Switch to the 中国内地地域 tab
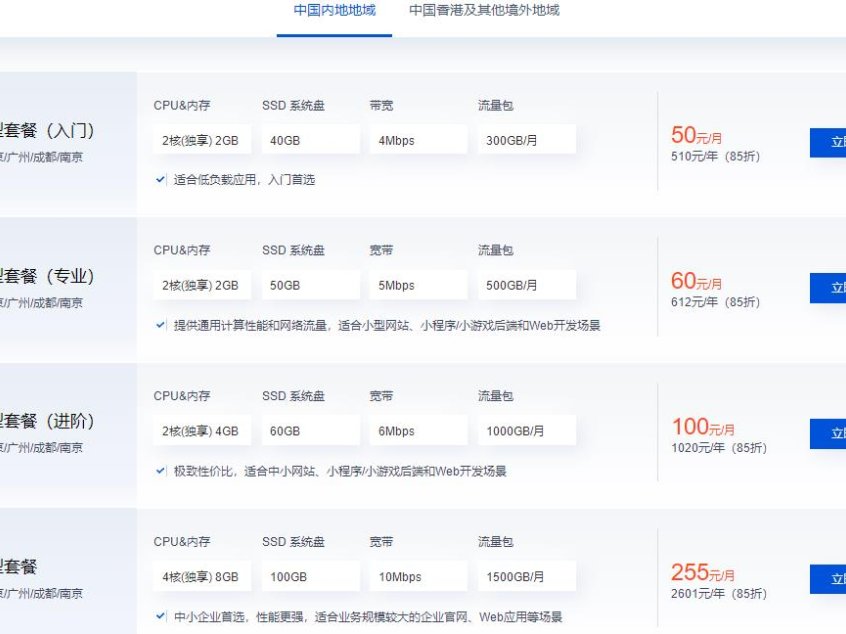 pyautogui.click(x=335, y=11)
